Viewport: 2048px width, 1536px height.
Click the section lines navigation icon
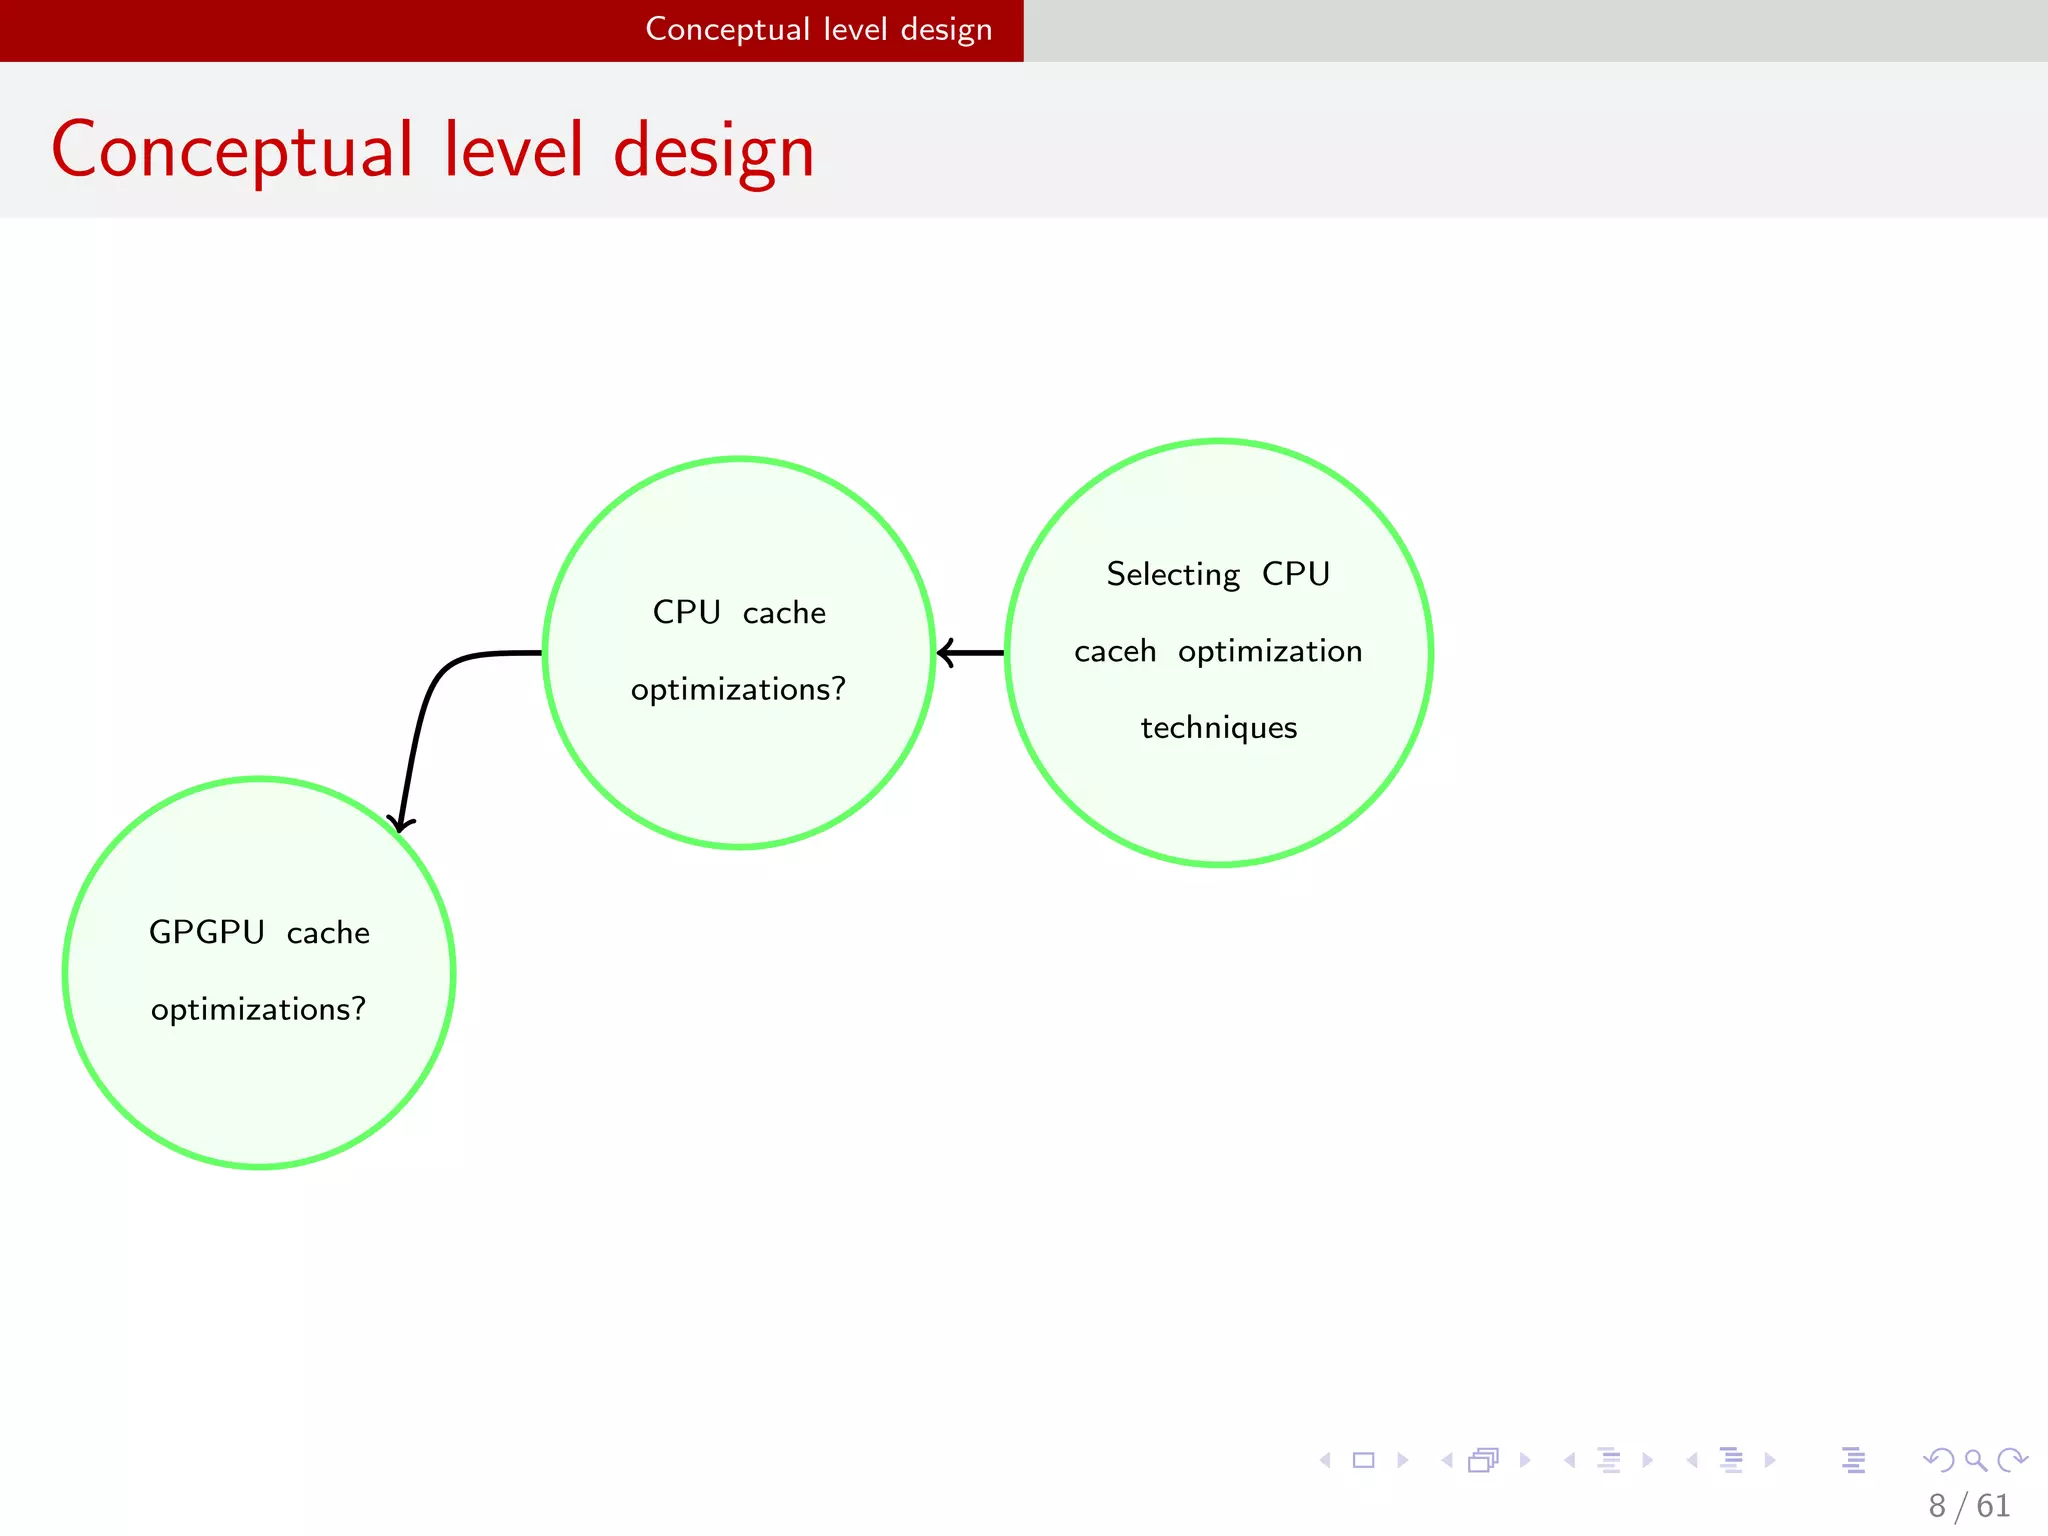[1731, 1460]
